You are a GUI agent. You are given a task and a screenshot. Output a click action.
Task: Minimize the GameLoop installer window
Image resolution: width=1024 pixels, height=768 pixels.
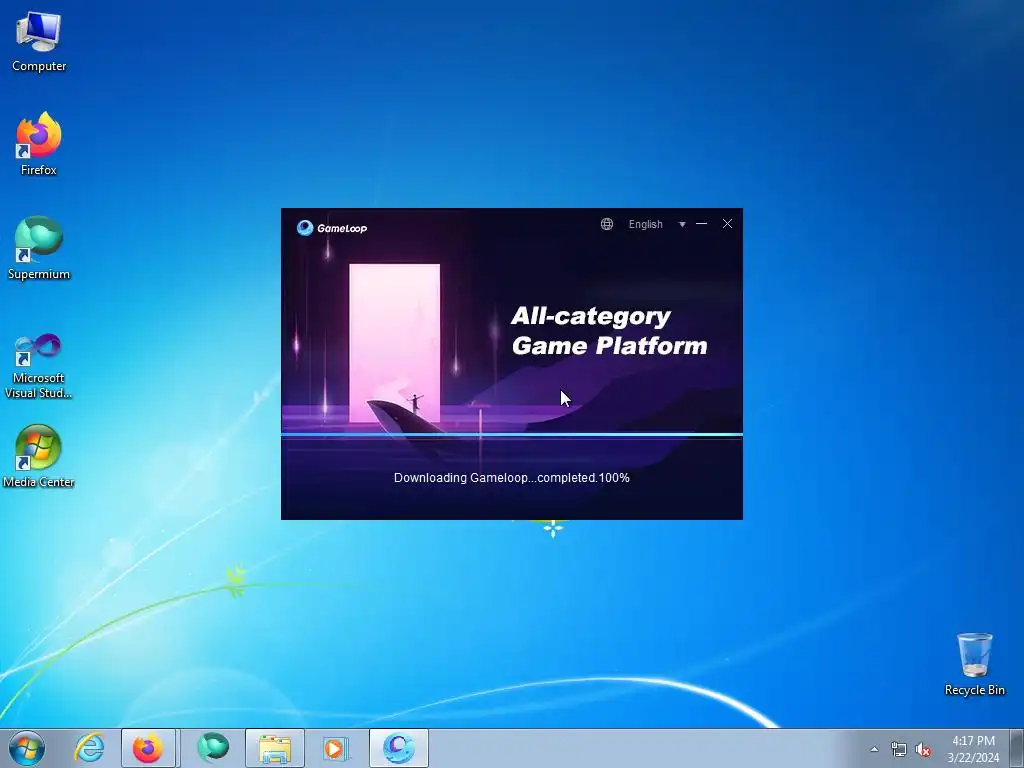coord(701,223)
